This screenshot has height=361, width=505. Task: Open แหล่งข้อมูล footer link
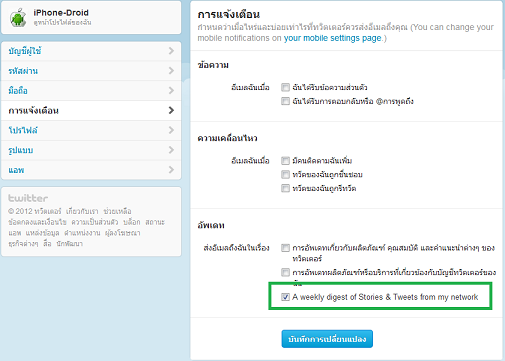[x=42, y=233]
